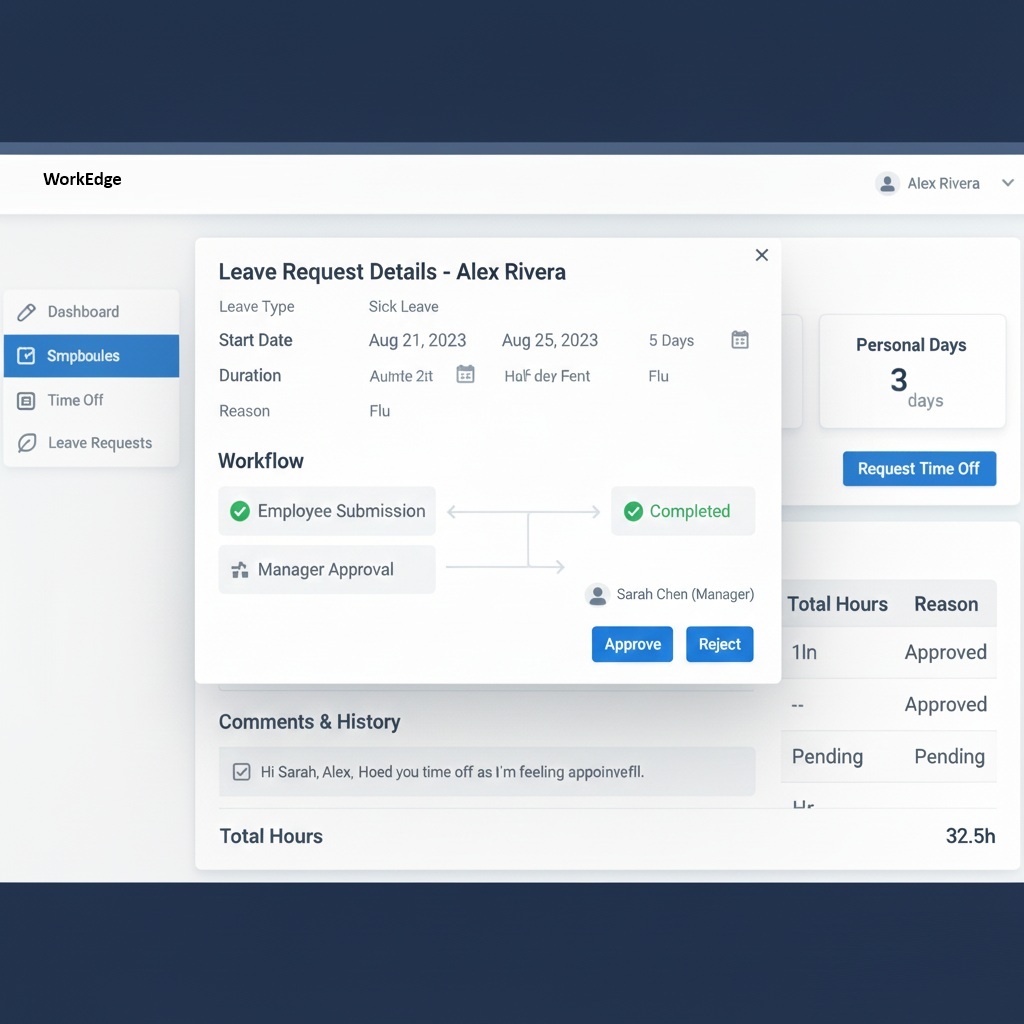
Task: Select Aug 25, 2023 end date field
Action: 549,340
